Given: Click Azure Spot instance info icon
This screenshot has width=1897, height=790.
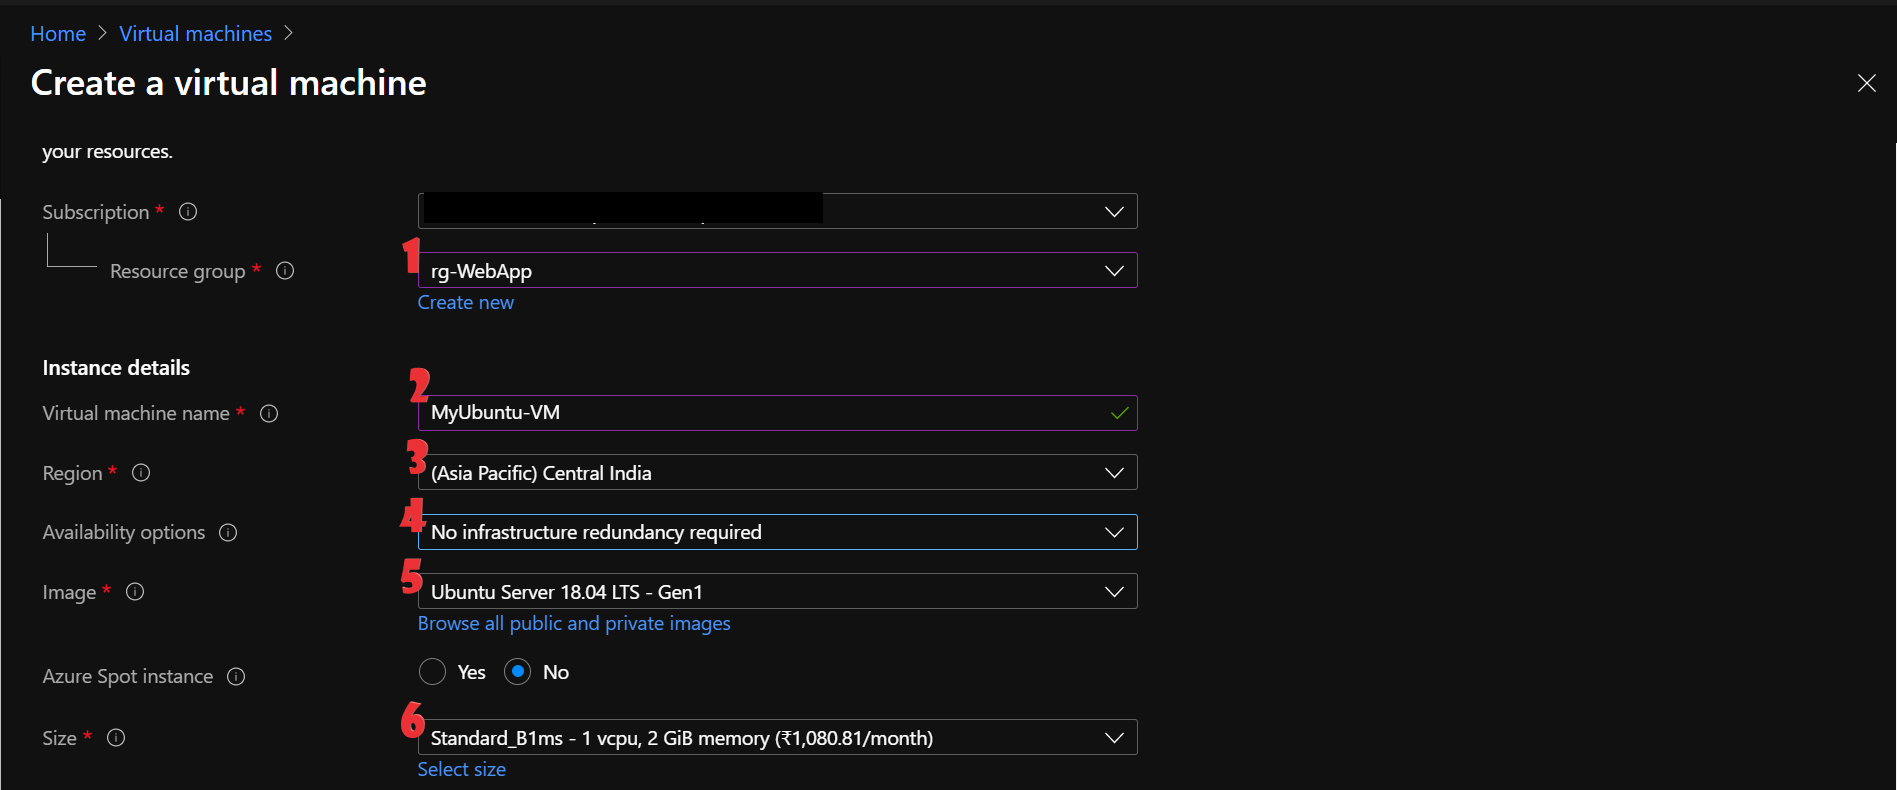Looking at the screenshot, I should coord(236,677).
